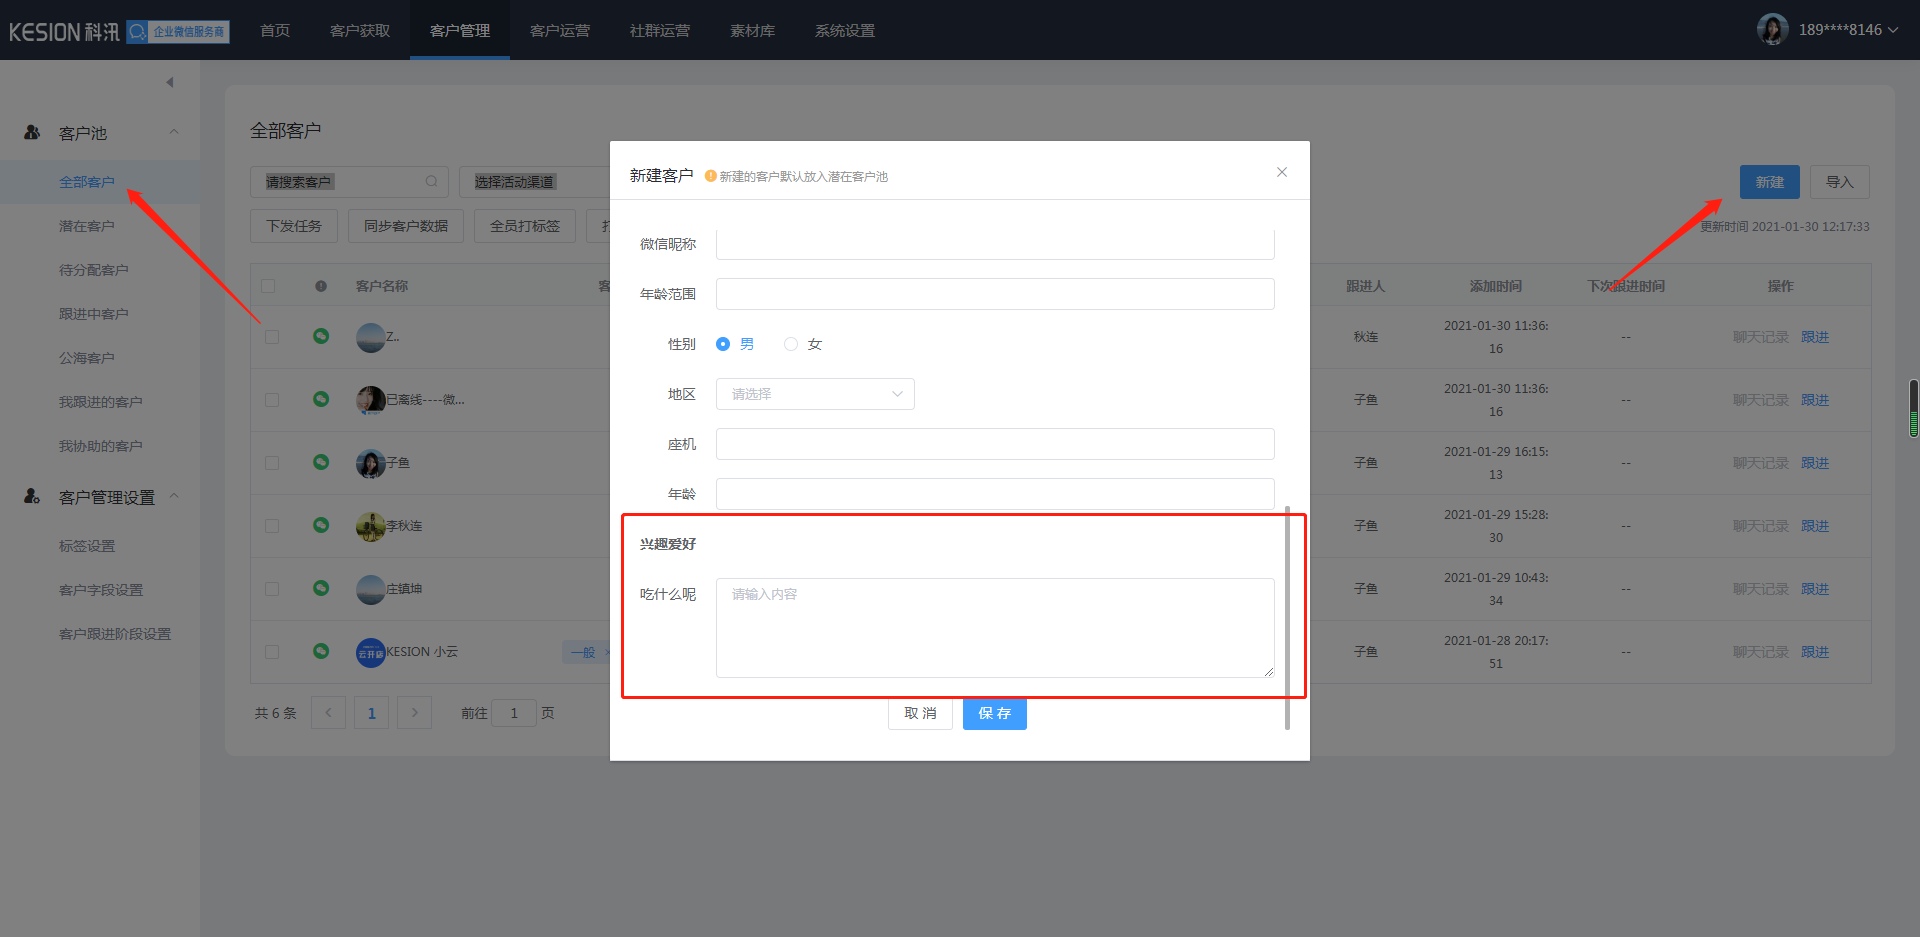Click the search magnifier icon in customer search

point(431,182)
